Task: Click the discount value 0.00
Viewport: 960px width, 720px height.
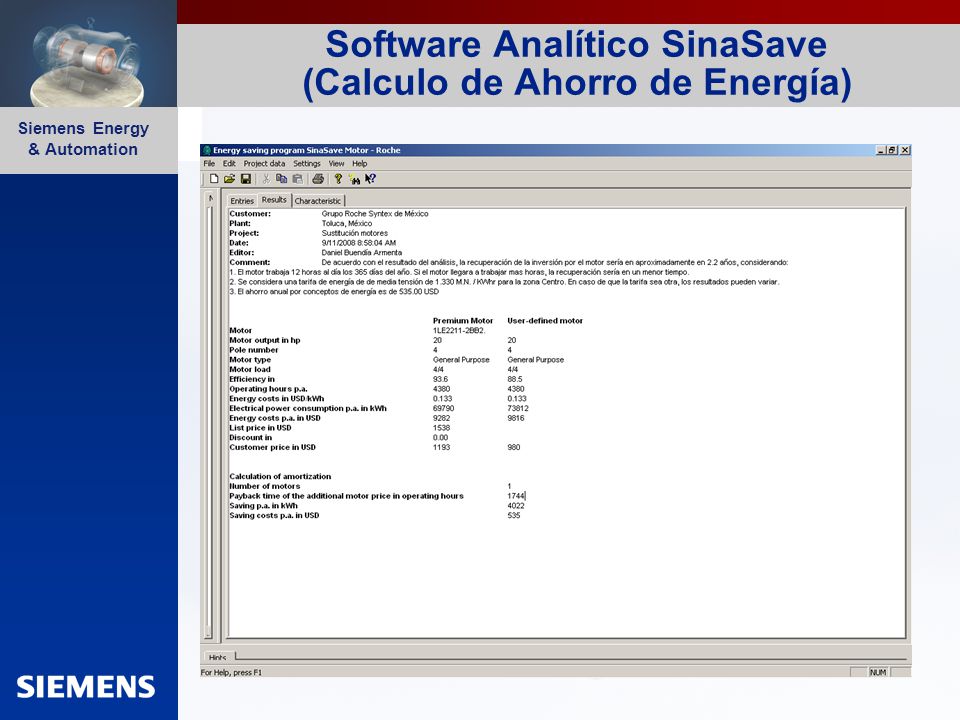Action: [440, 438]
